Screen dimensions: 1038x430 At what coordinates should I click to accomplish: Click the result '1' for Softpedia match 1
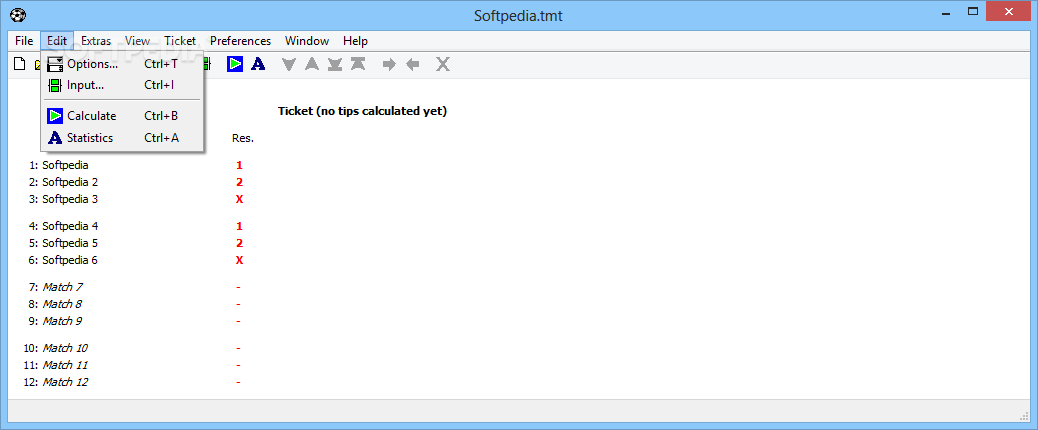(239, 165)
